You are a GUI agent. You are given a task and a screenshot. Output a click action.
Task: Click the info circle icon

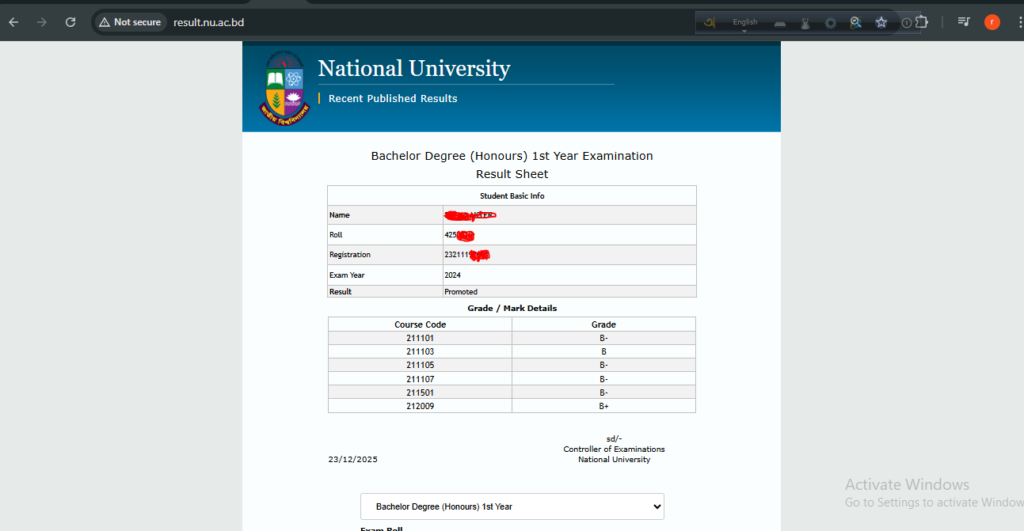tap(906, 22)
